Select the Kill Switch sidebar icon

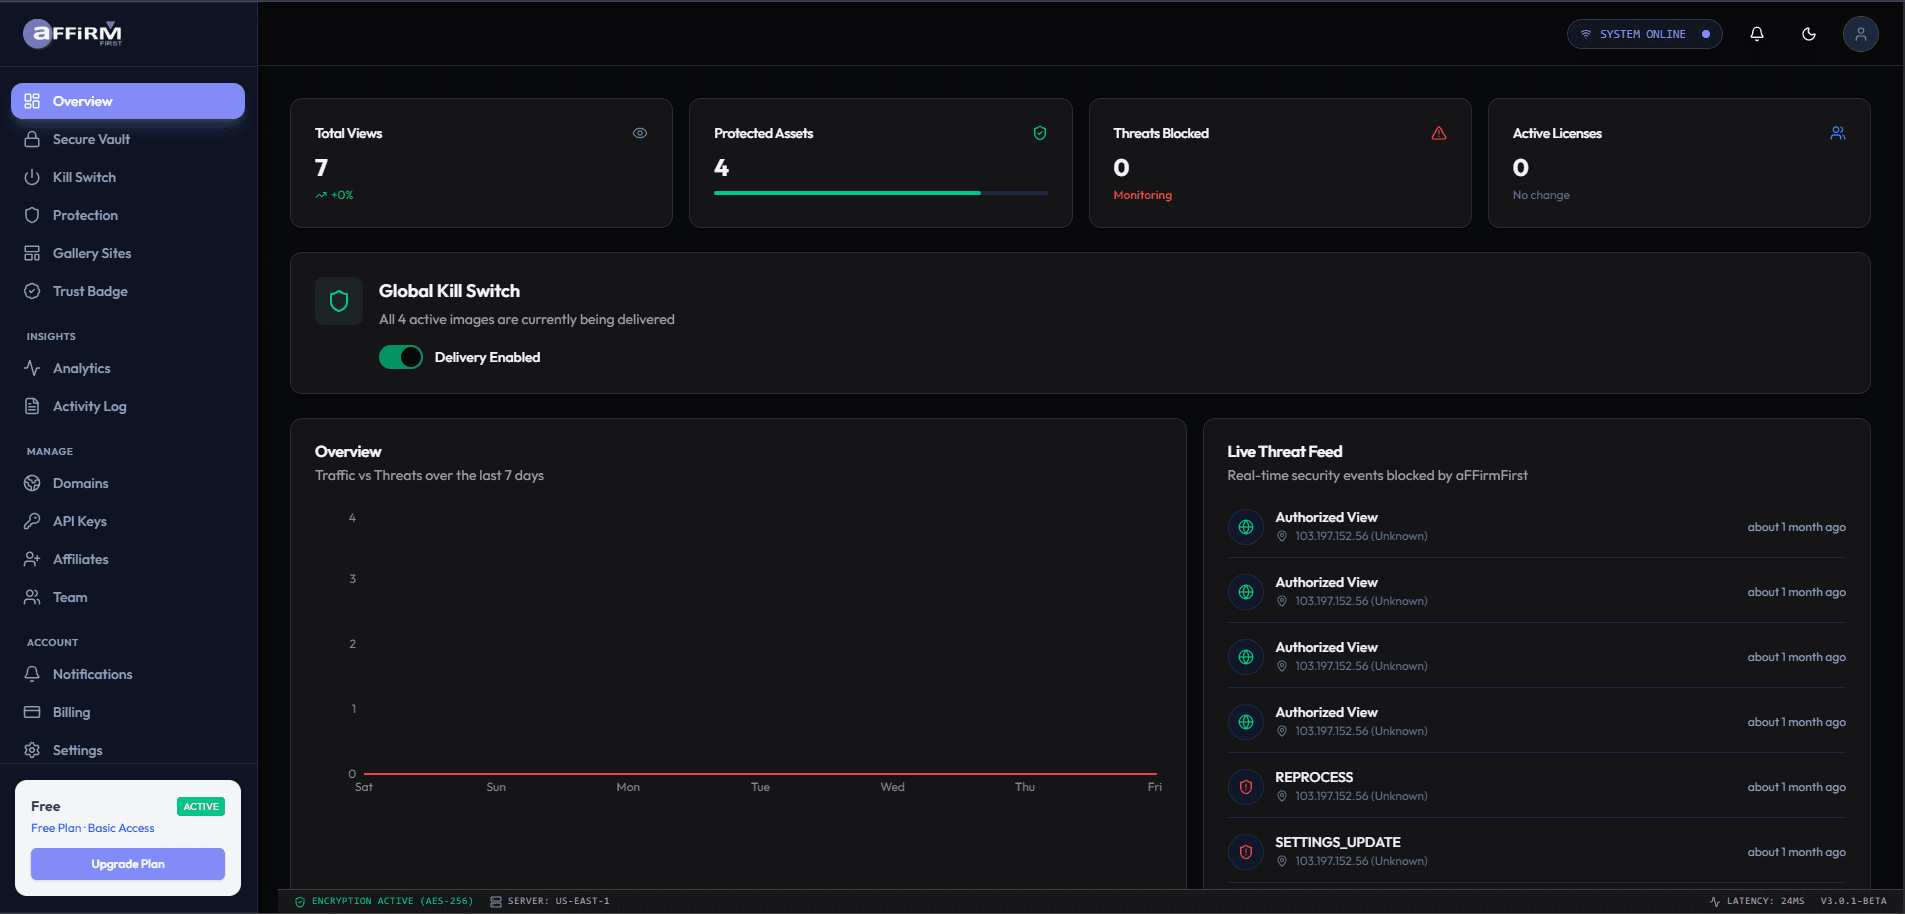33,177
